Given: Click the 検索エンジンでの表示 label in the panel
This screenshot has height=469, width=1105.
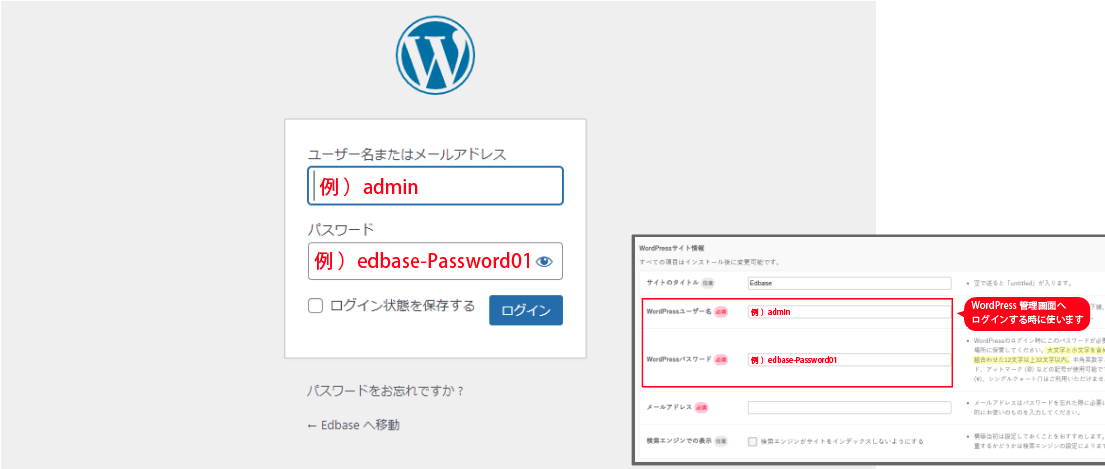Looking at the screenshot, I should point(679,441).
